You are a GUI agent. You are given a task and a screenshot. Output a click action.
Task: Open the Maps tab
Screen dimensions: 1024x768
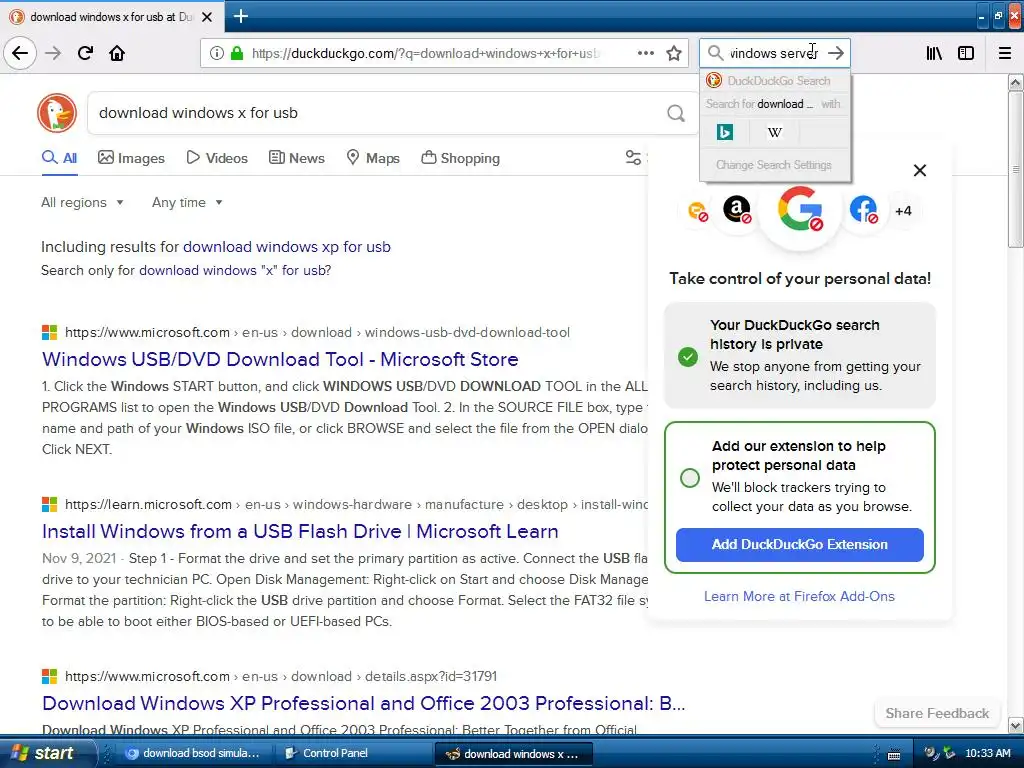[x=373, y=158]
